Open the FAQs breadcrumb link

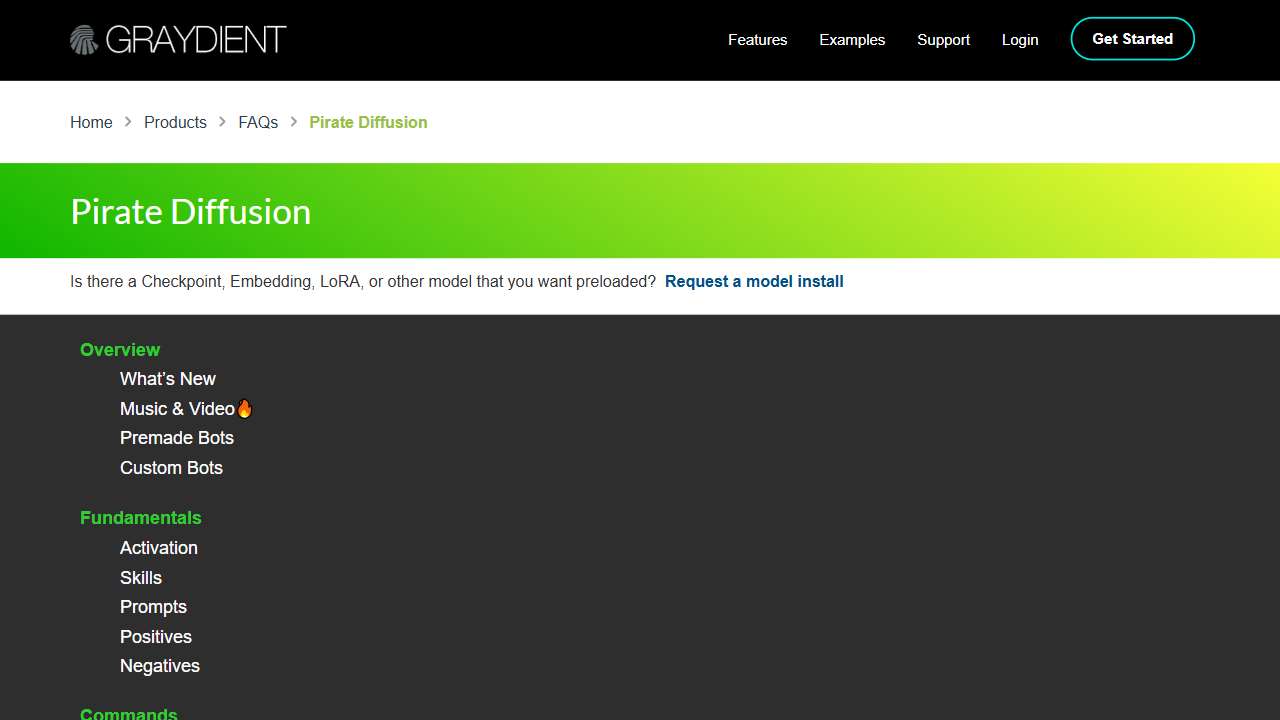(258, 122)
